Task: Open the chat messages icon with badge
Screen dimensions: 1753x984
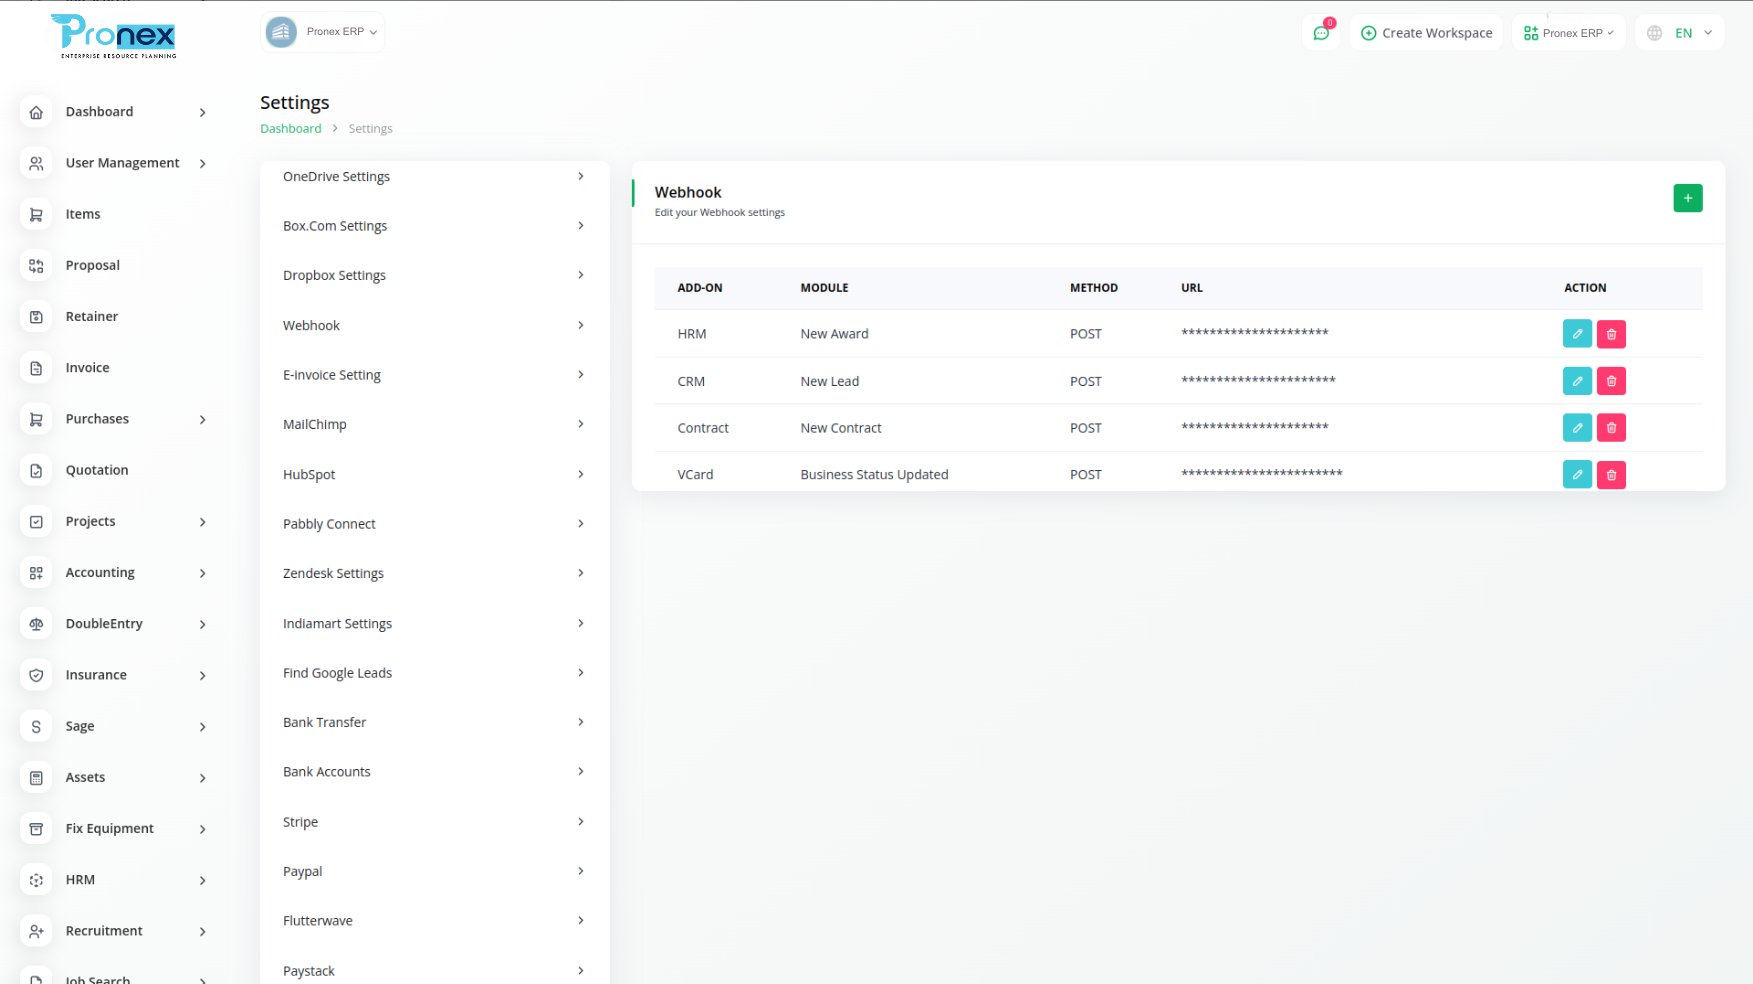Action: pos(1321,33)
